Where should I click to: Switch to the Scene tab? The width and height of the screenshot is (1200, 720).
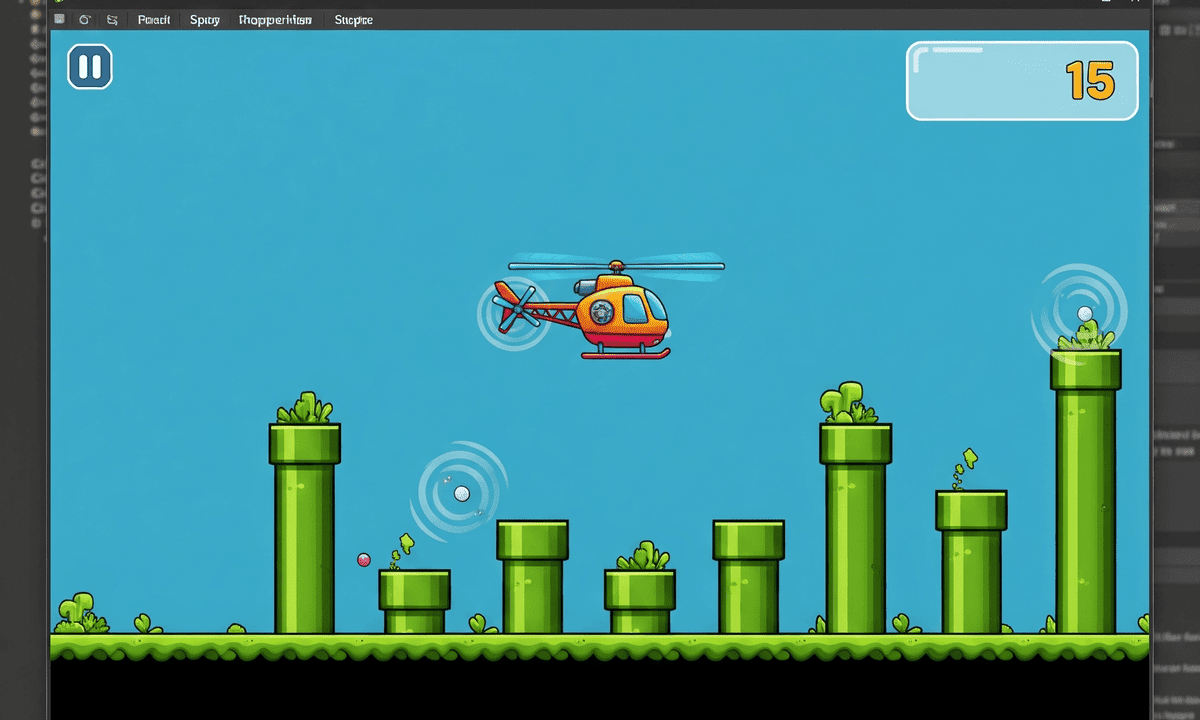pyautogui.click(x=353, y=19)
